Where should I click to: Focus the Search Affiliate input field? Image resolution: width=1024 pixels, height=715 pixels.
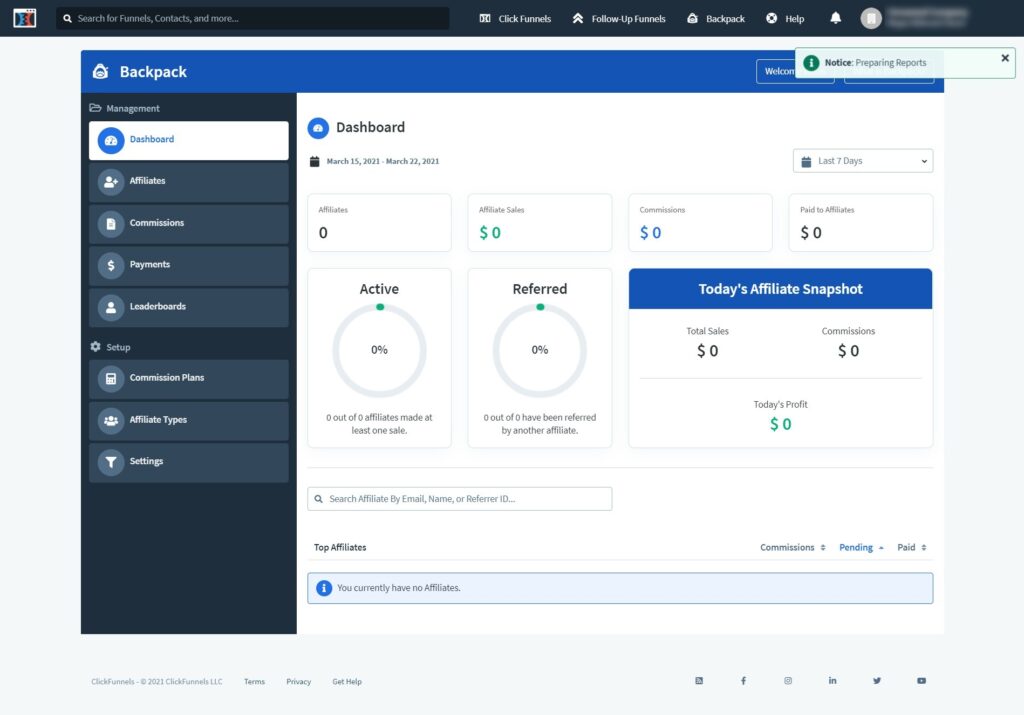coord(460,499)
